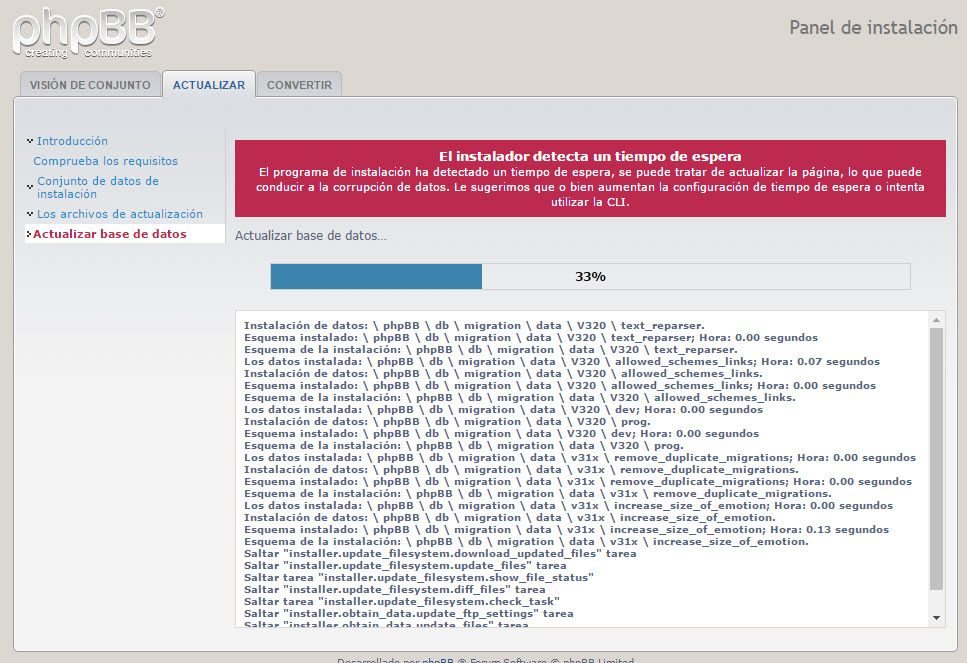Open Comprueba los requisitos in sidebar

pos(105,161)
